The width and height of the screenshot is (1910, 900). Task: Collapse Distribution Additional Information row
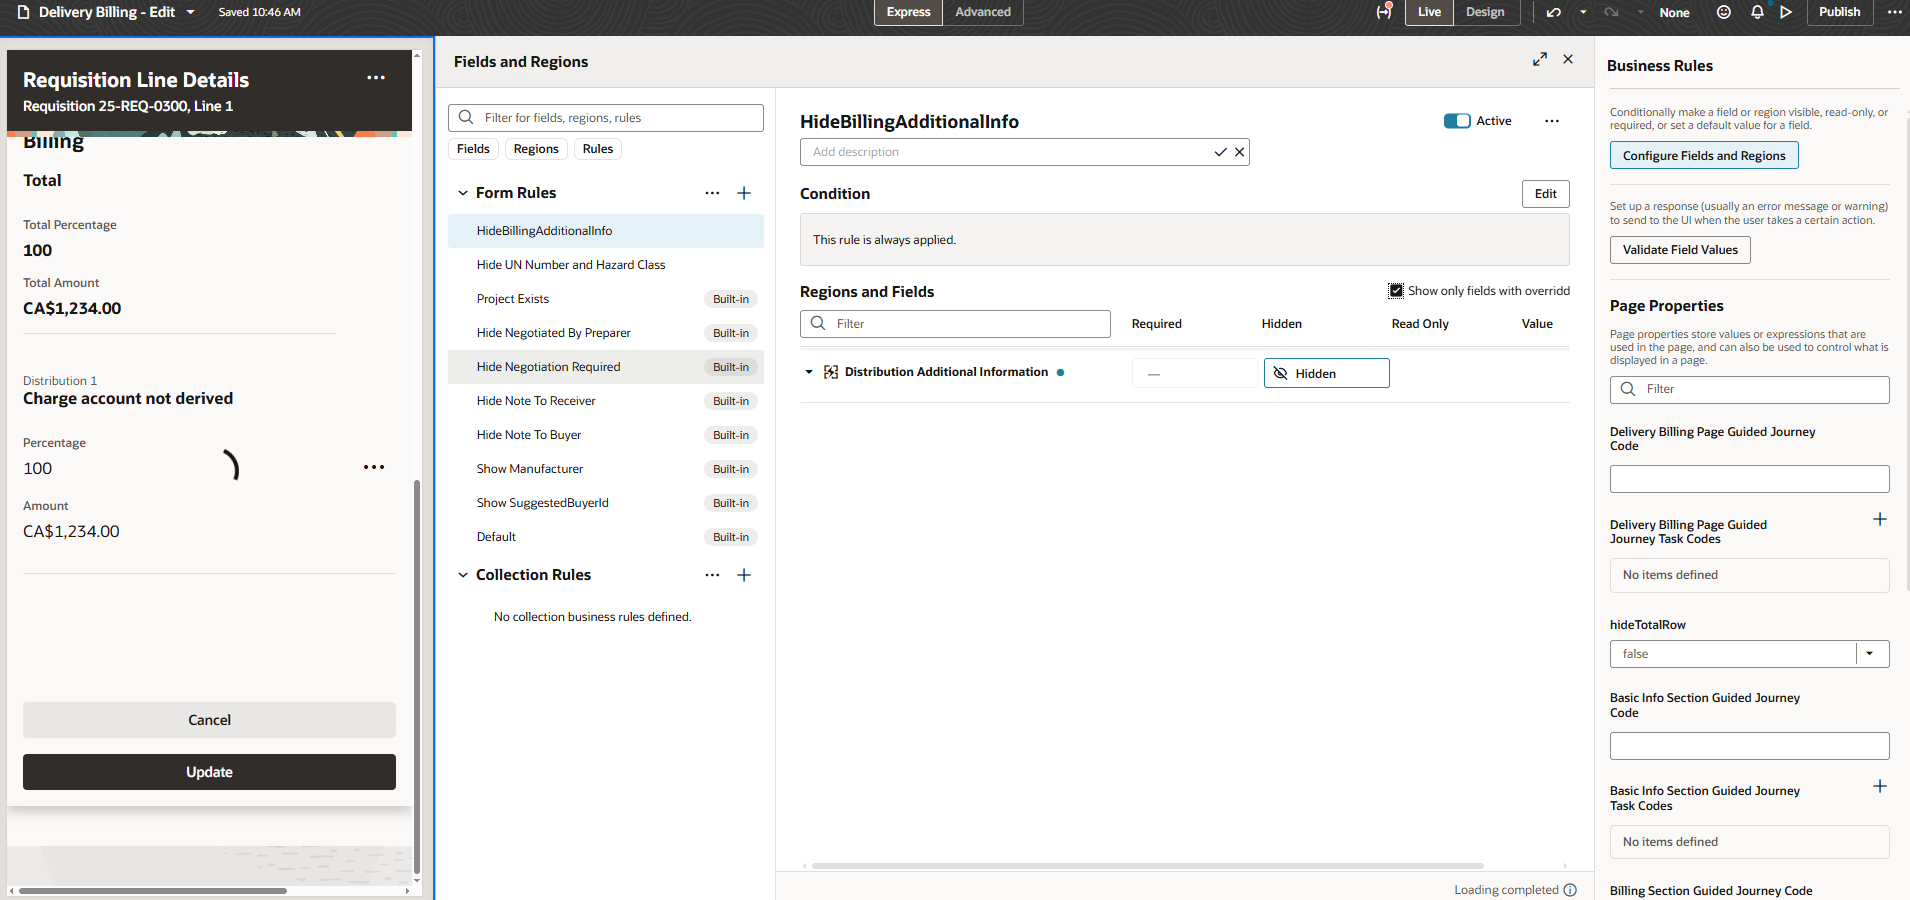pyautogui.click(x=809, y=372)
